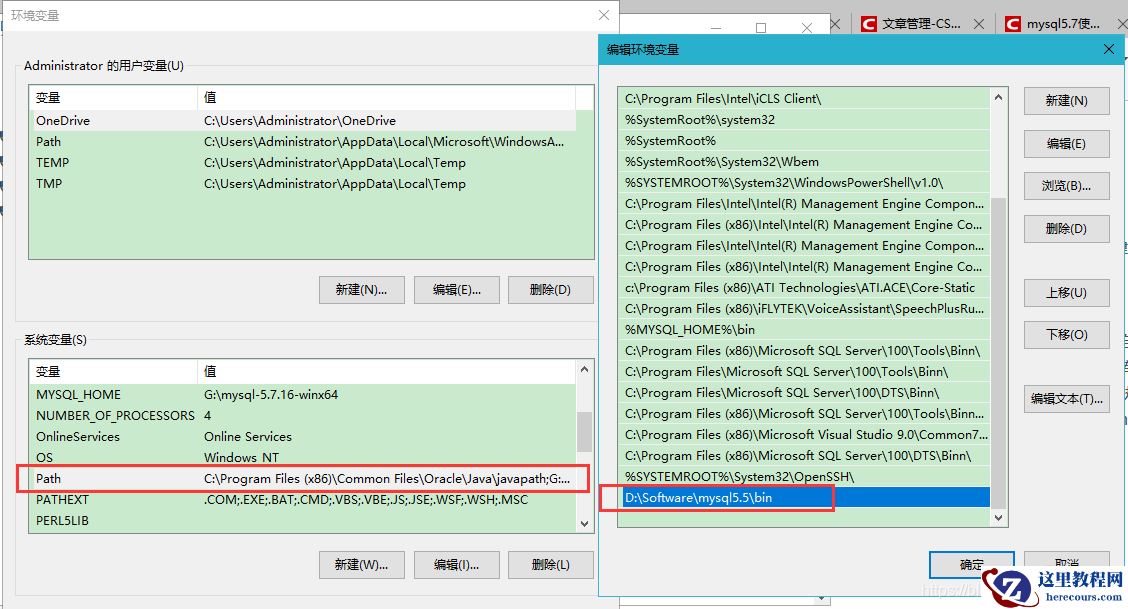Select the OS system variable row
This screenshot has width=1128, height=609.
pos(303,457)
